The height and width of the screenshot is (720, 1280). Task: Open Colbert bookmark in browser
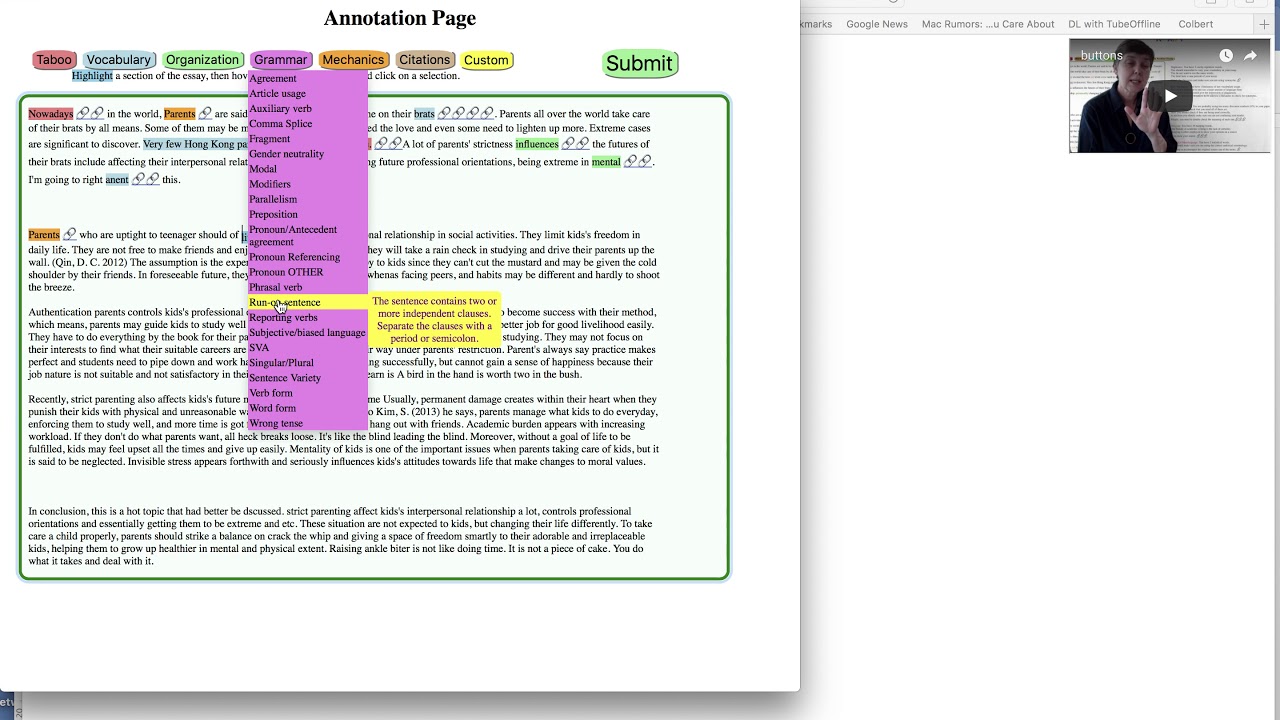[x=1195, y=24]
